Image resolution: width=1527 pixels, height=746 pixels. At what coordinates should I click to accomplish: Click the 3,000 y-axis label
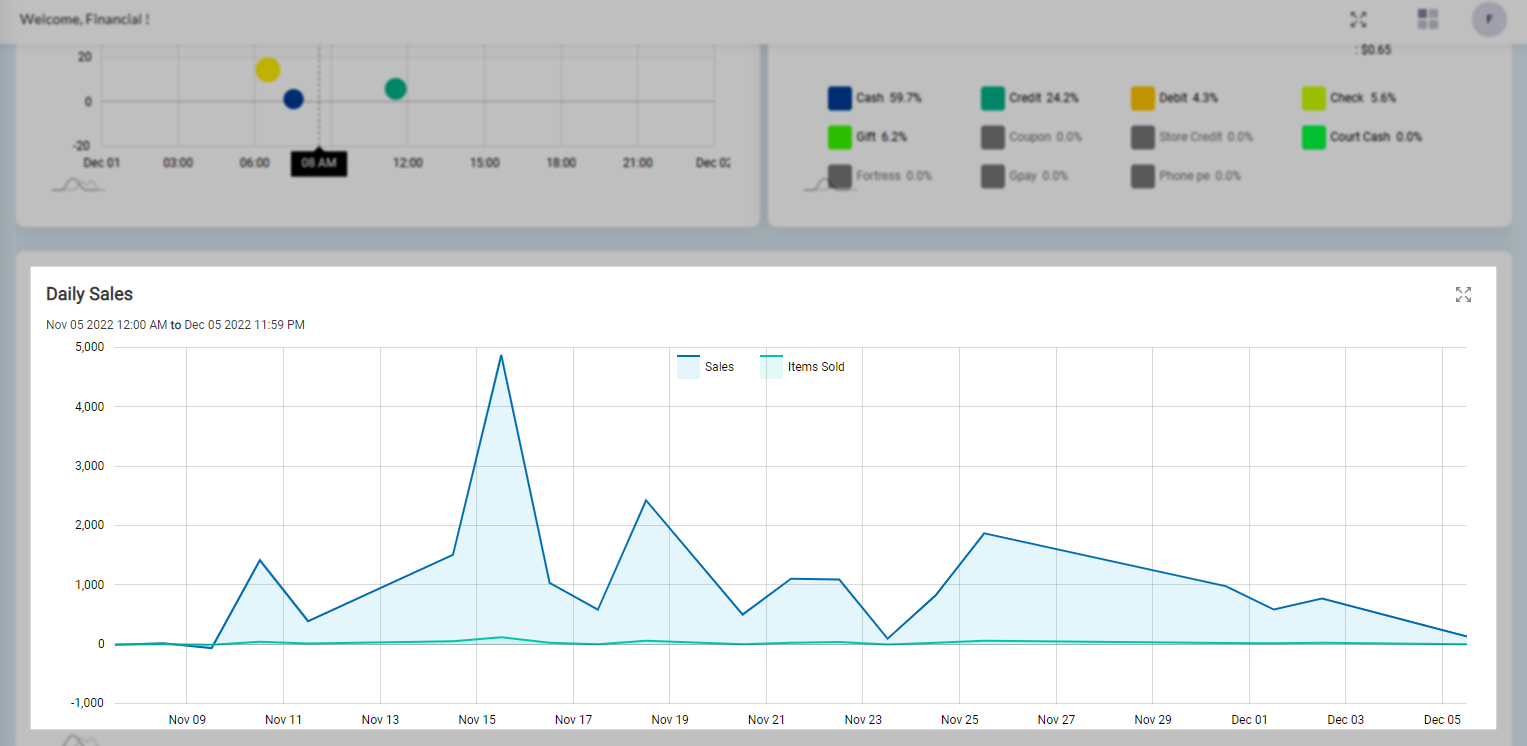tap(88, 466)
